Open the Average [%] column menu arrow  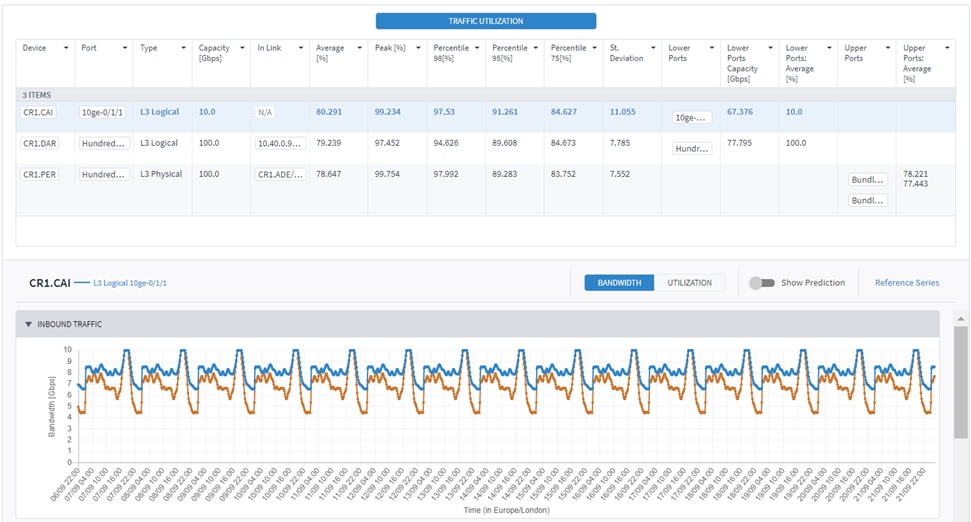click(360, 48)
